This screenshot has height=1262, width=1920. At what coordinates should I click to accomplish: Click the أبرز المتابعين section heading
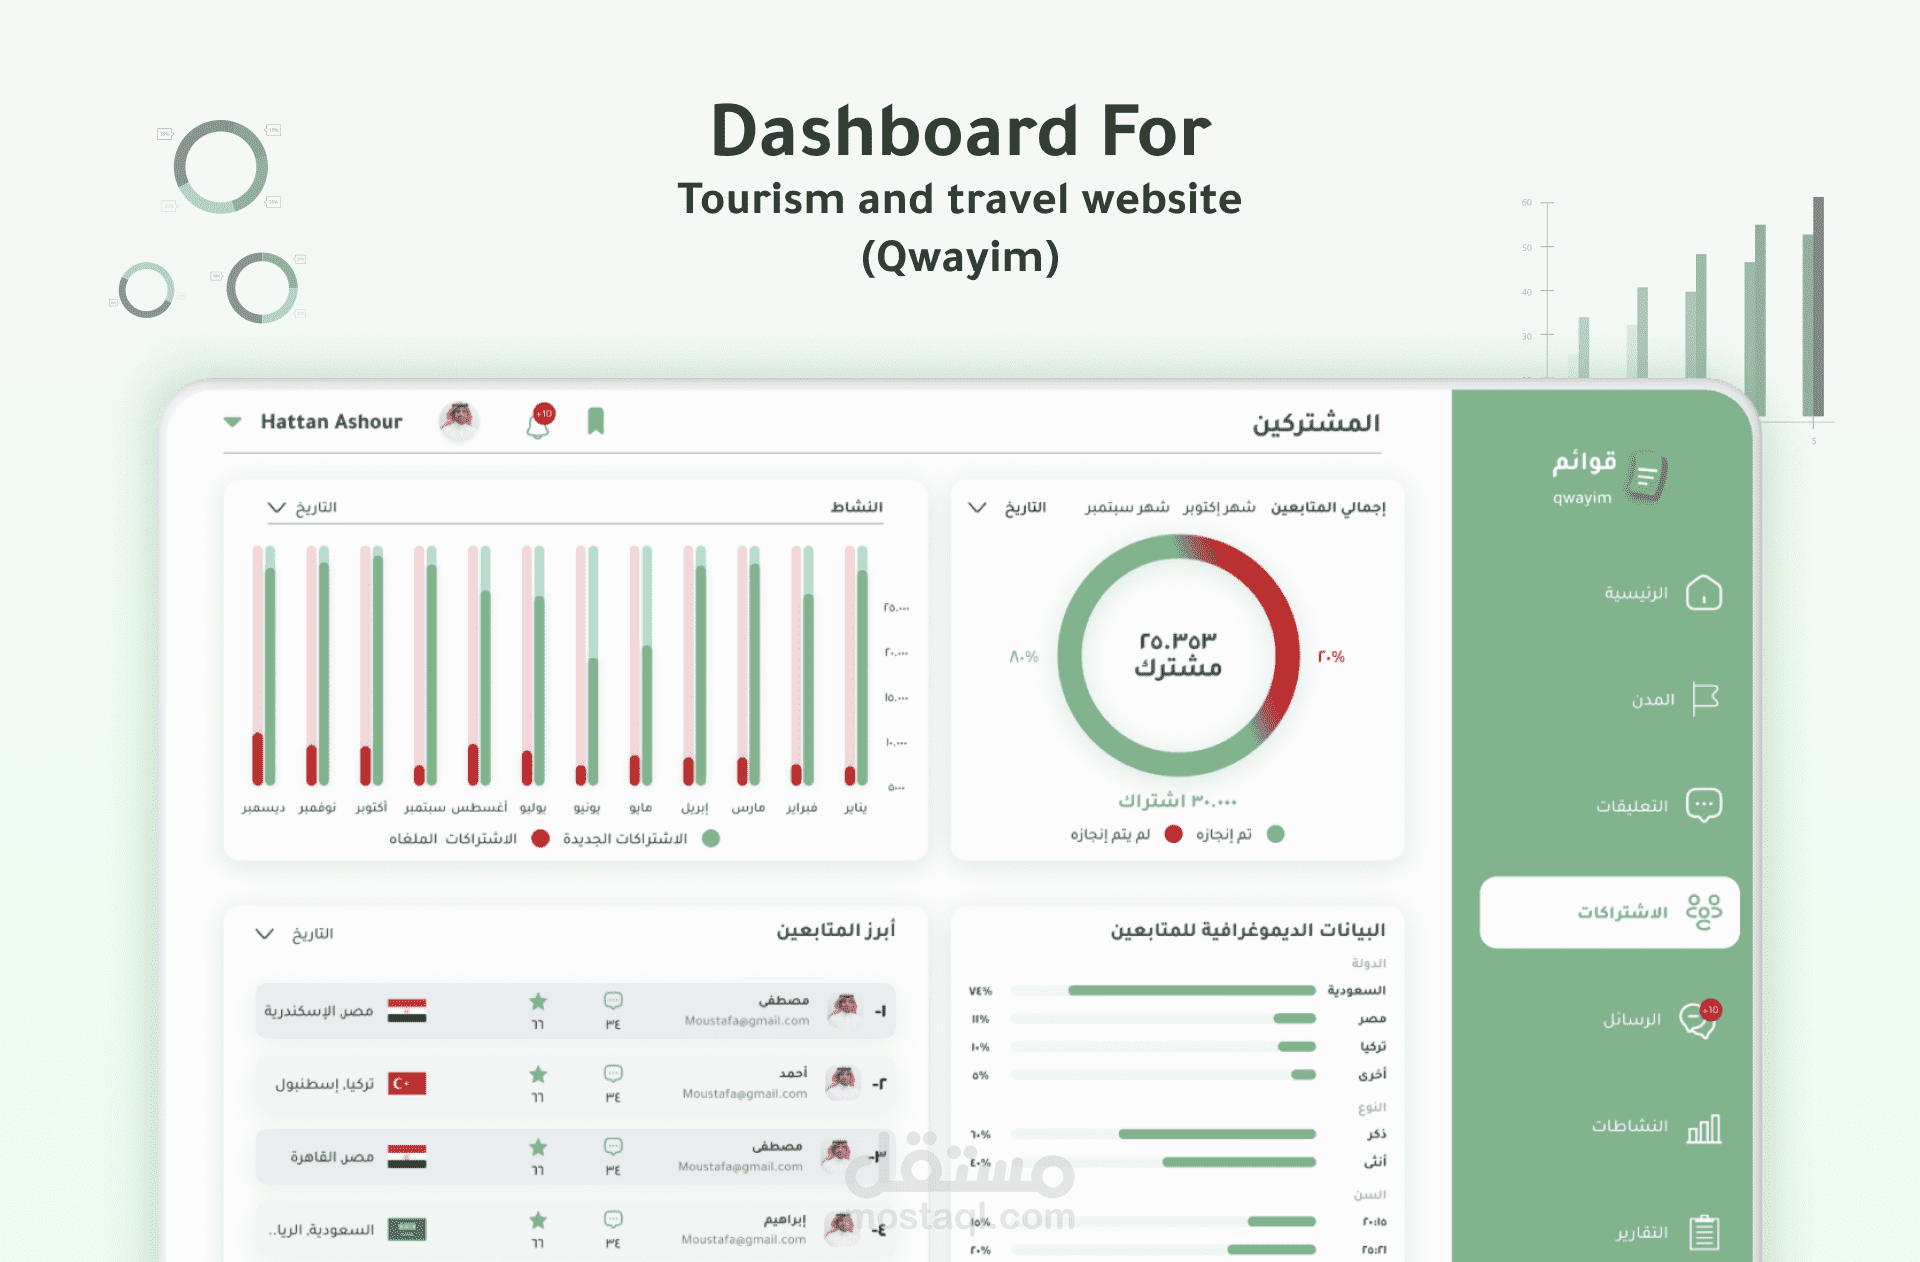click(x=836, y=930)
